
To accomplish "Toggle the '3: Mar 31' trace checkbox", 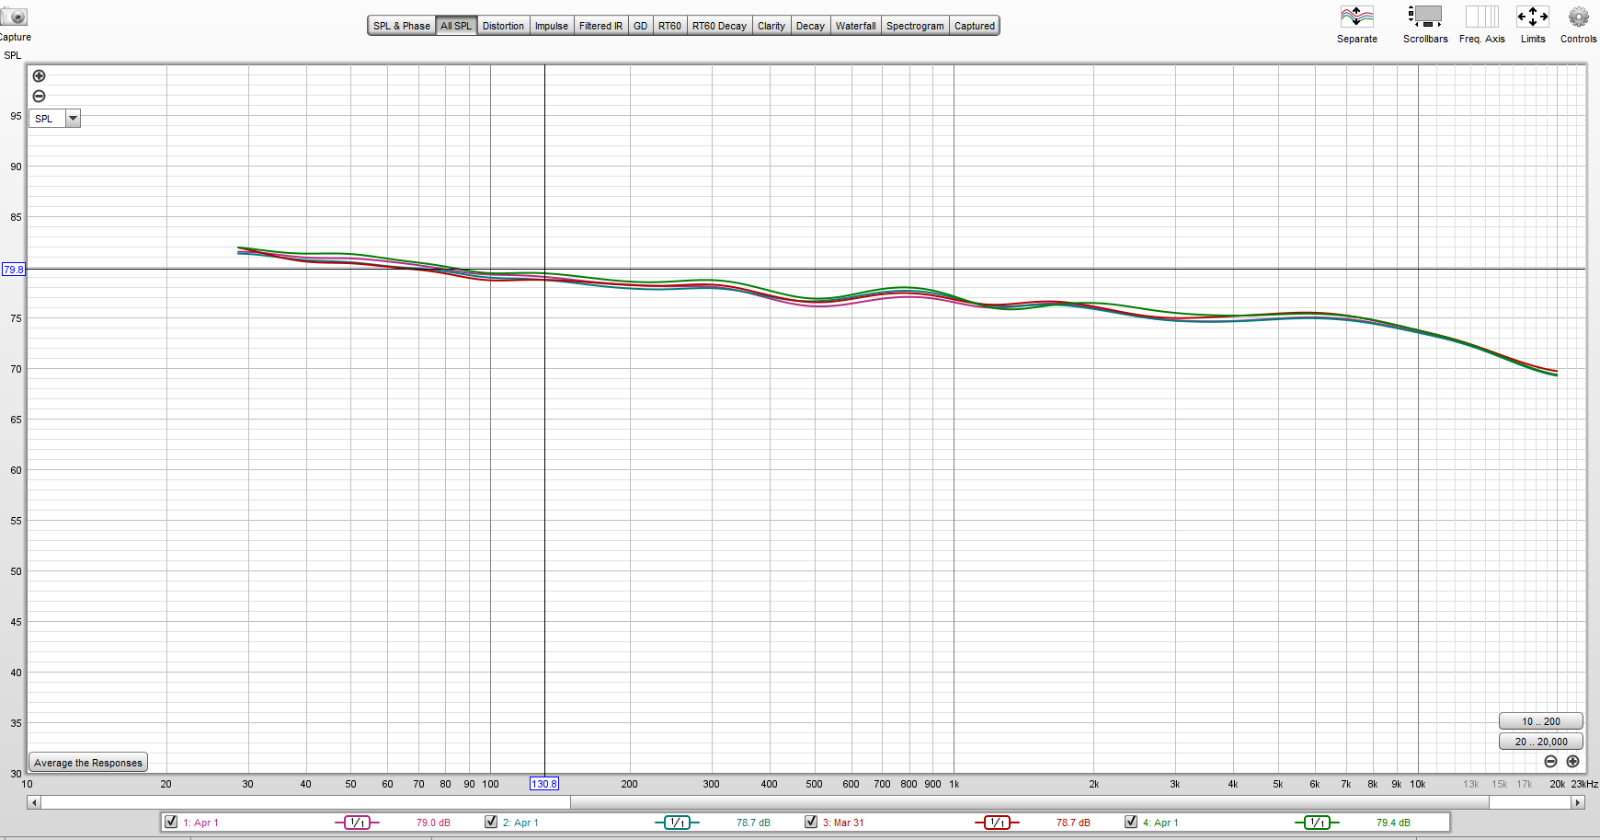I will (811, 822).
